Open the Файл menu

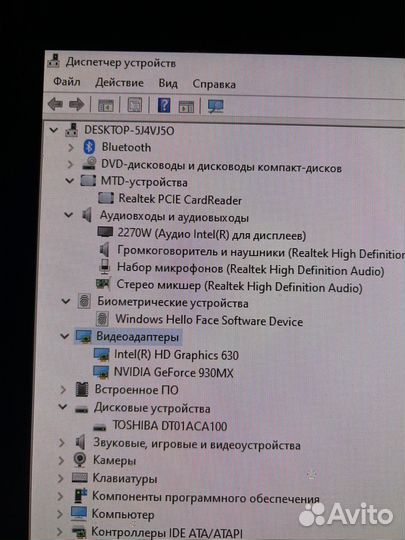coord(67,82)
